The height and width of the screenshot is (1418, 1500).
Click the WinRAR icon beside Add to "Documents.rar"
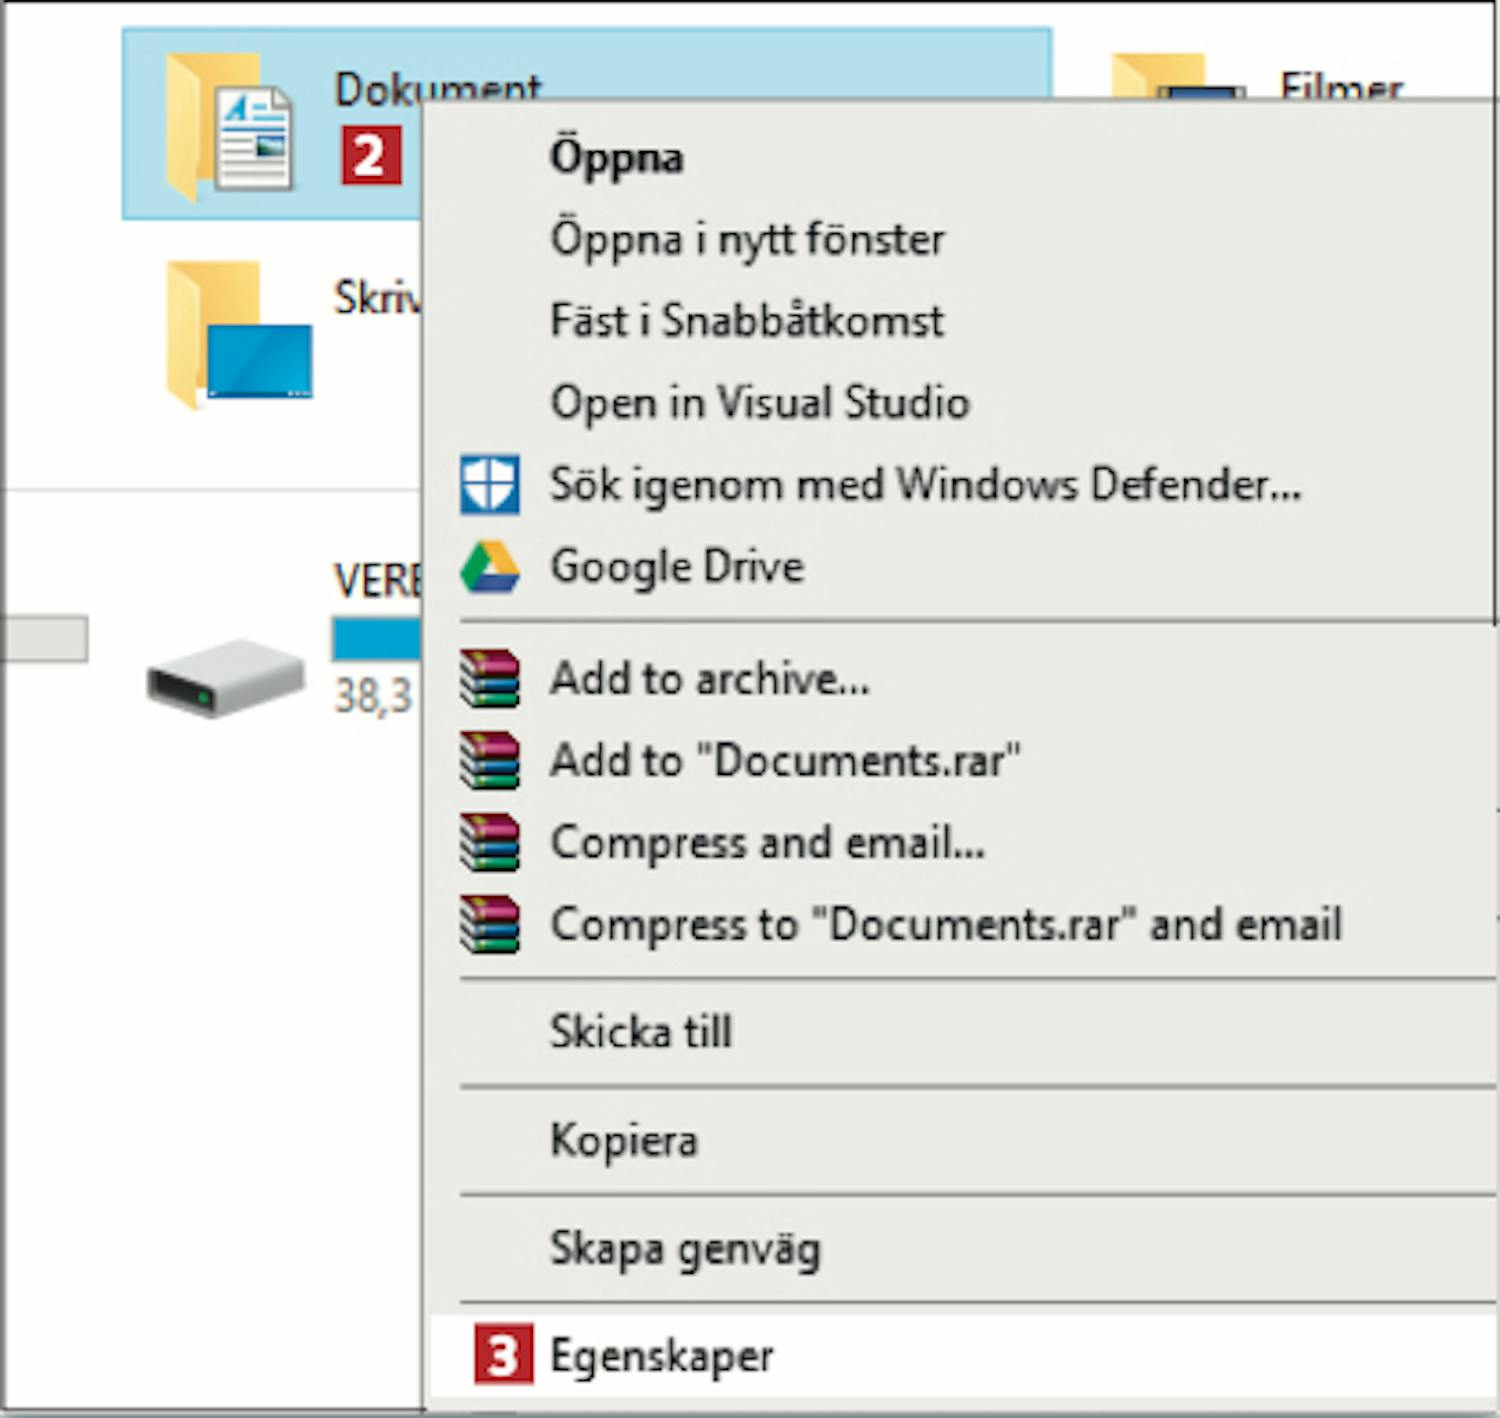[x=489, y=760]
